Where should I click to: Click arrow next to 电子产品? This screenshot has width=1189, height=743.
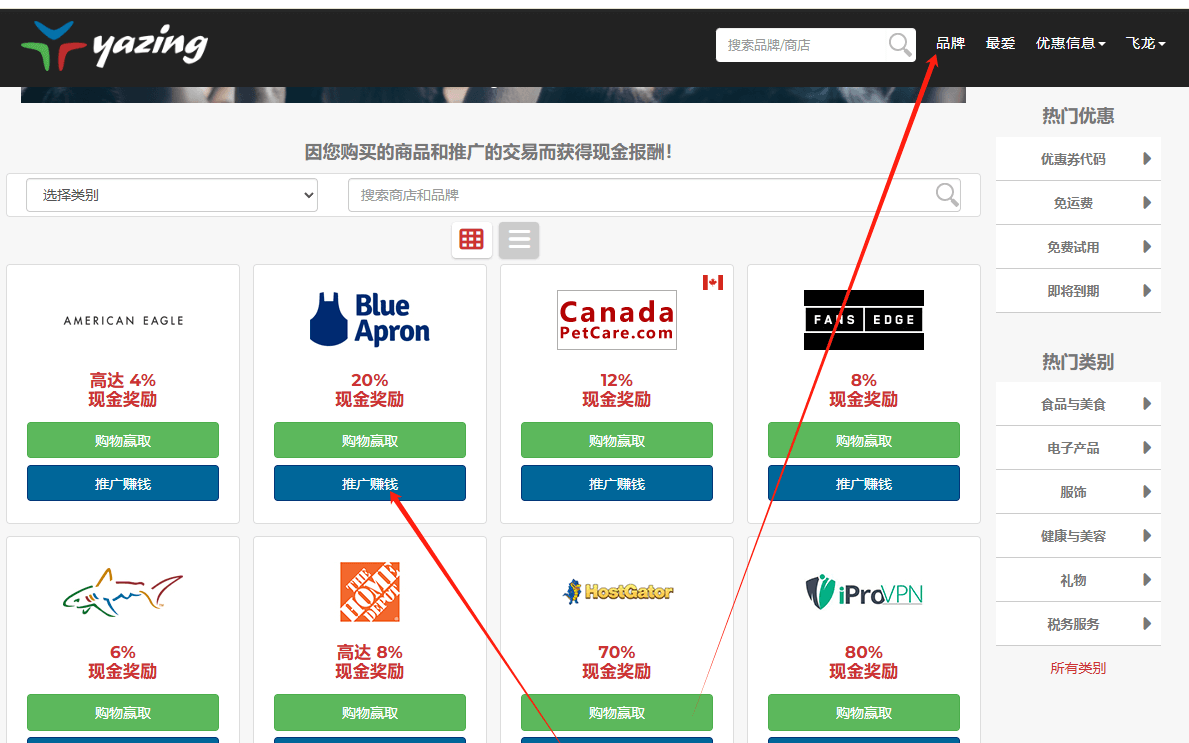(x=1147, y=447)
